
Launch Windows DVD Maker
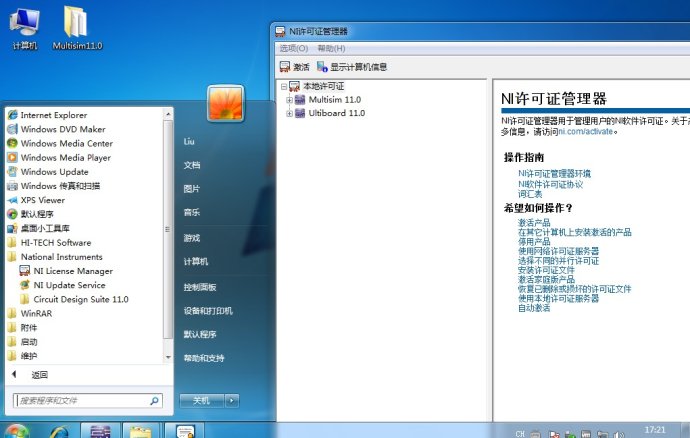click(57, 129)
